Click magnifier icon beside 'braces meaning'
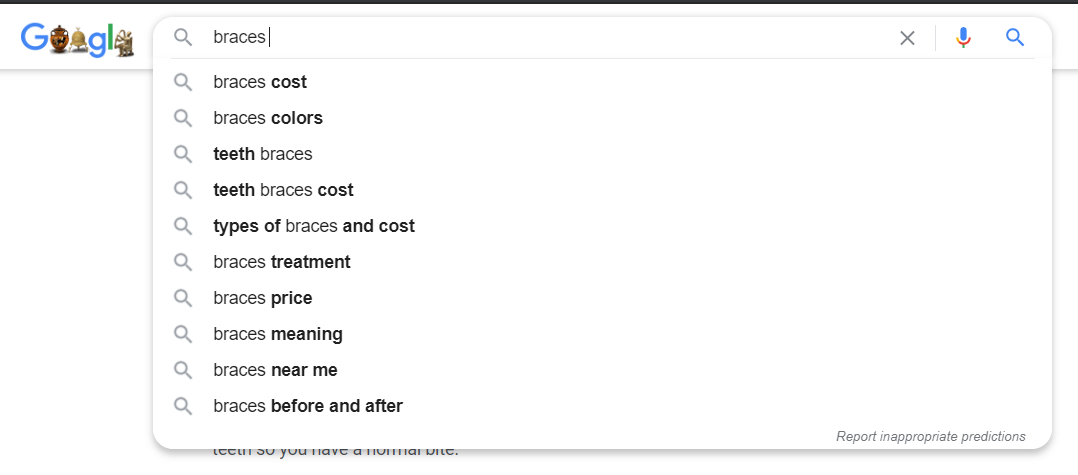The image size is (1078, 475). (x=183, y=334)
